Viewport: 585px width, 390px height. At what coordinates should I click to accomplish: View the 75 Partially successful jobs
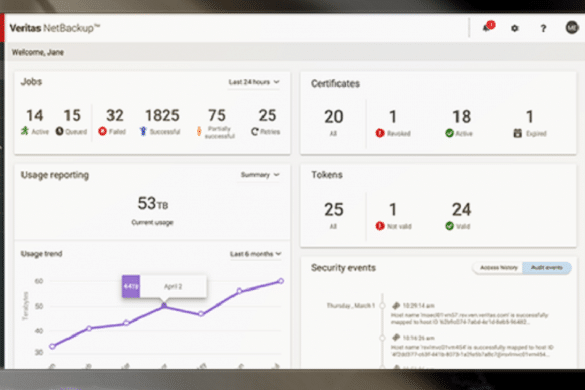coord(217,115)
